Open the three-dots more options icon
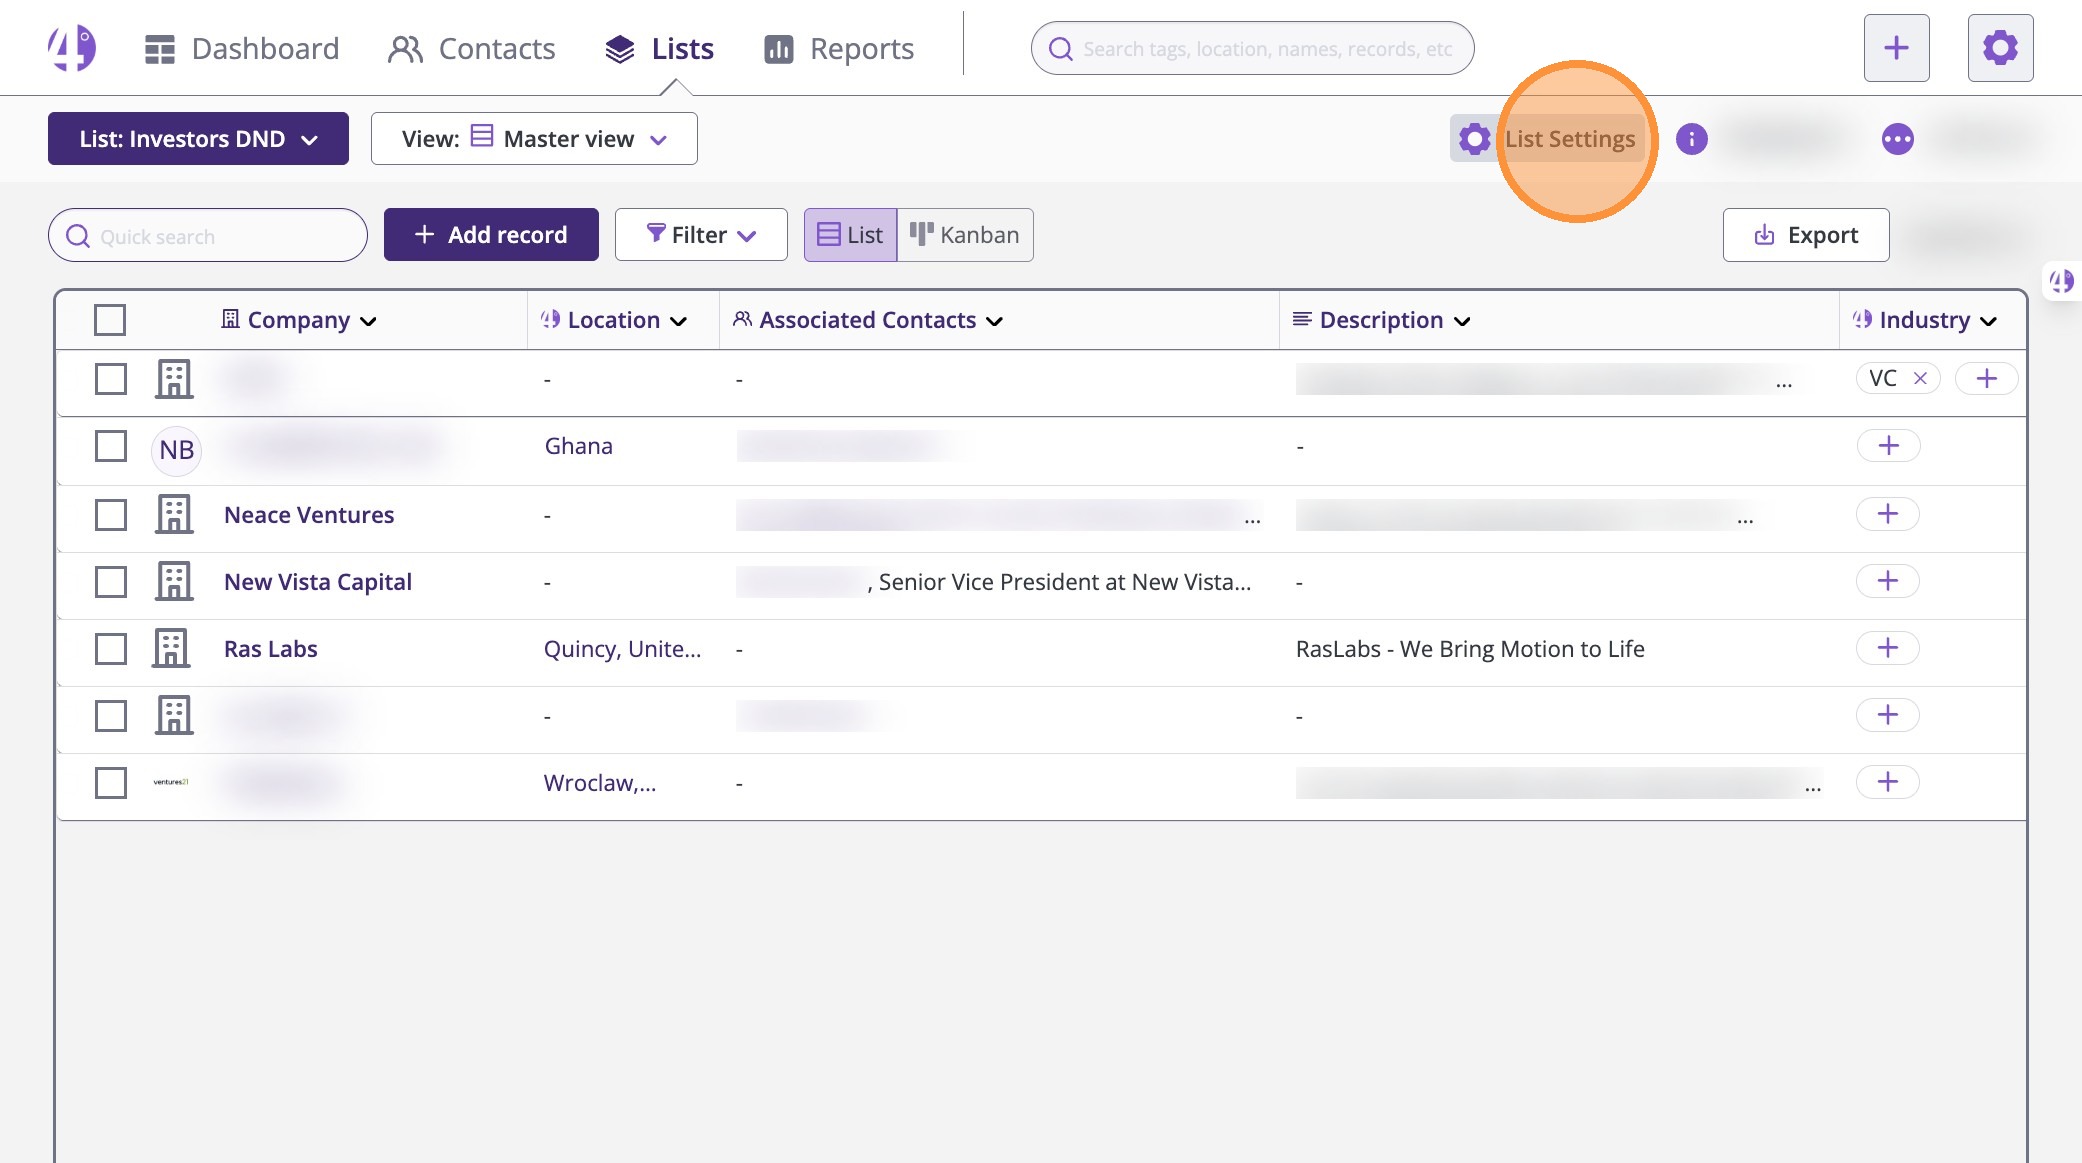This screenshot has height=1163, width=2082. [1897, 139]
